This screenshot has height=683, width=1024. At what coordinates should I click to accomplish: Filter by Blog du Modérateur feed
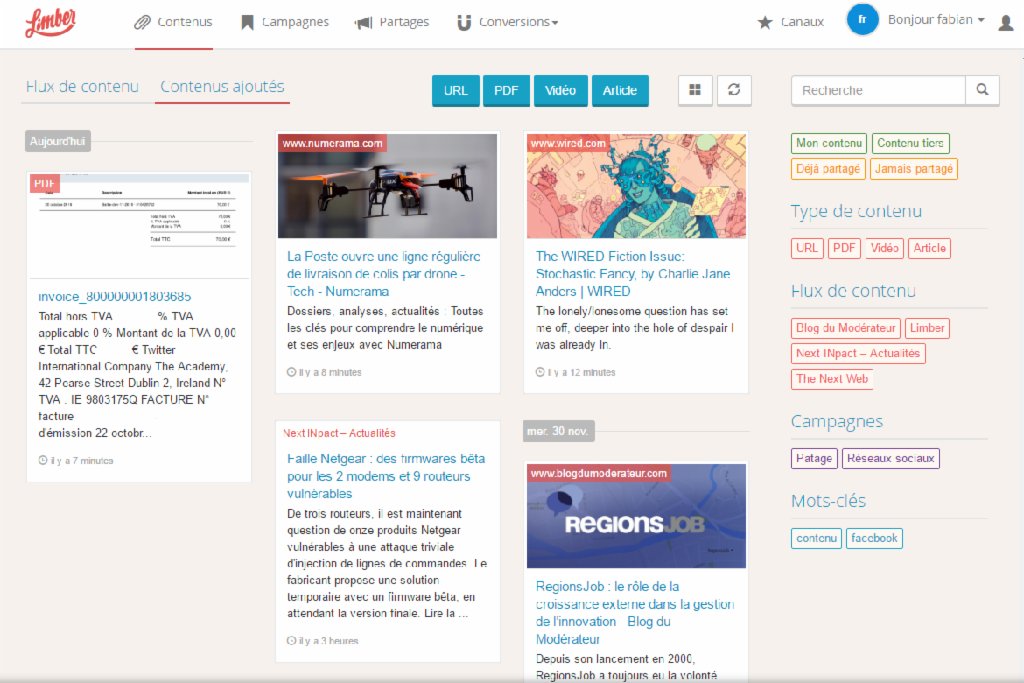point(846,328)
